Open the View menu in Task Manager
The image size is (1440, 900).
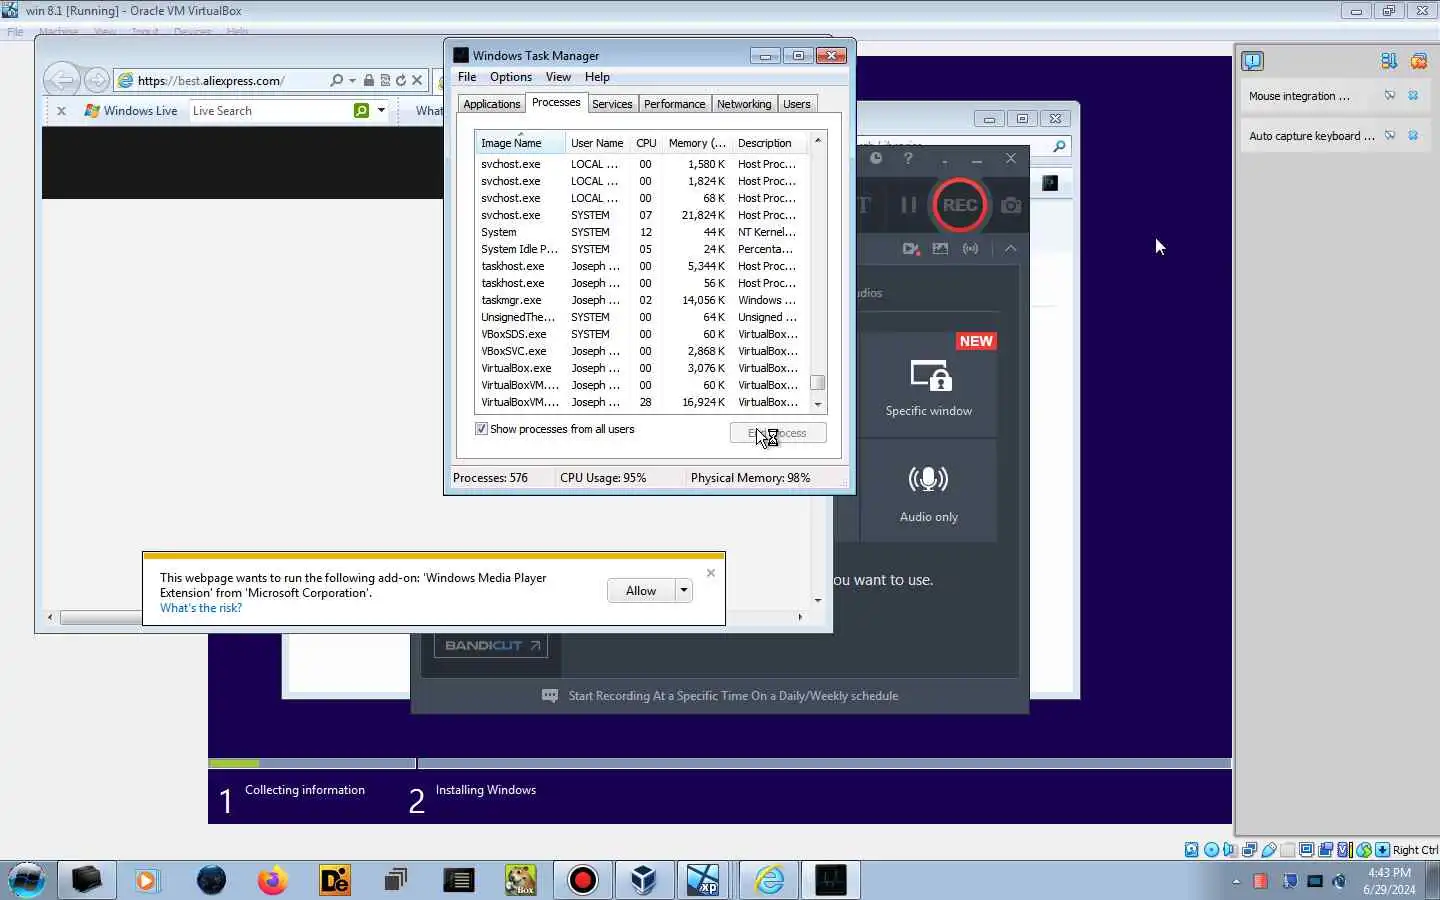558,77
